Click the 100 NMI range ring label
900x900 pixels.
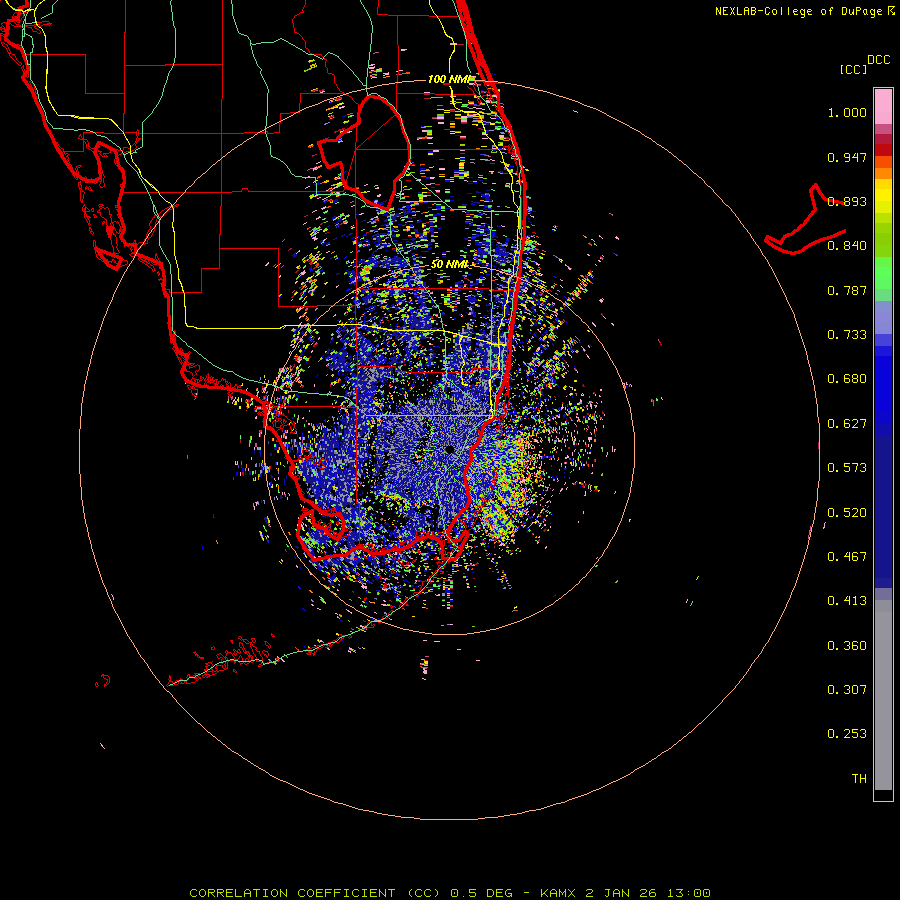[x=451, y=79]
